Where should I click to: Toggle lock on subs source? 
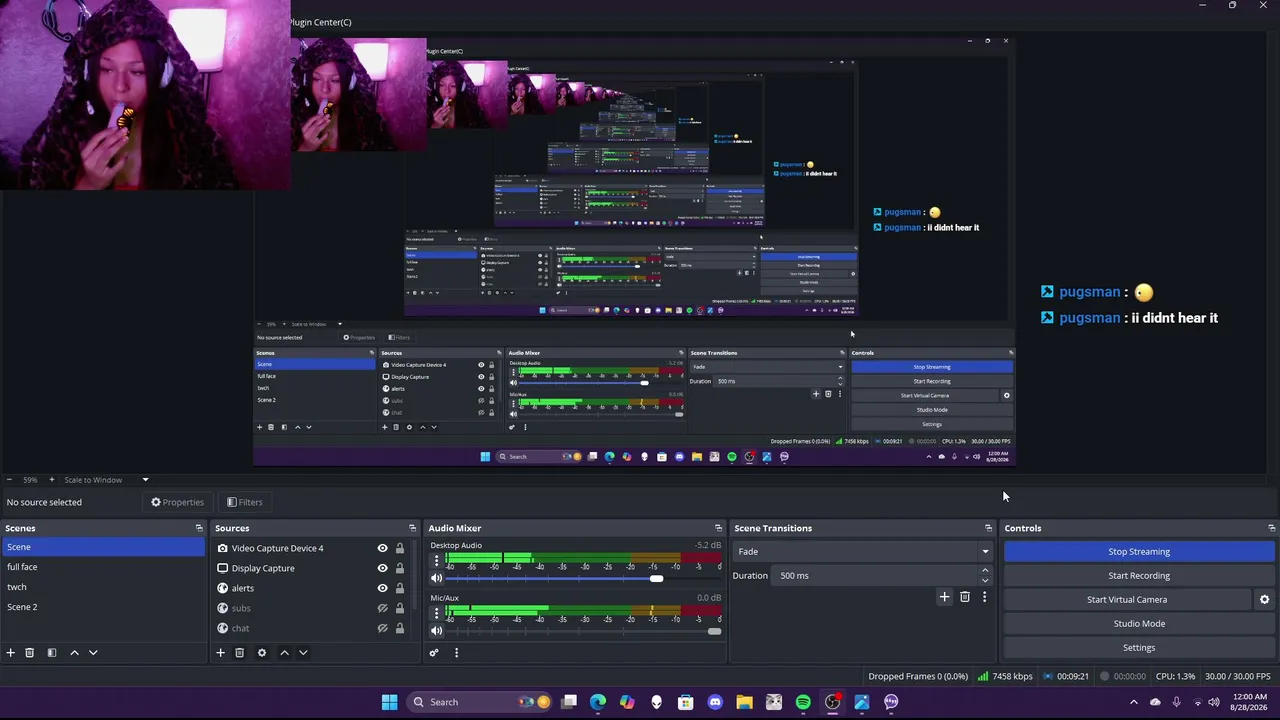coord(400,608)
